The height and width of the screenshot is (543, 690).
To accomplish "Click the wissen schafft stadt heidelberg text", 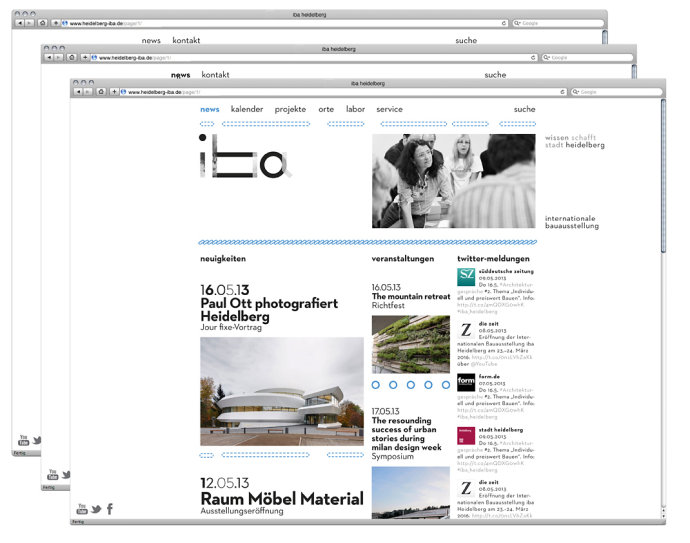I will coord(575,141).
